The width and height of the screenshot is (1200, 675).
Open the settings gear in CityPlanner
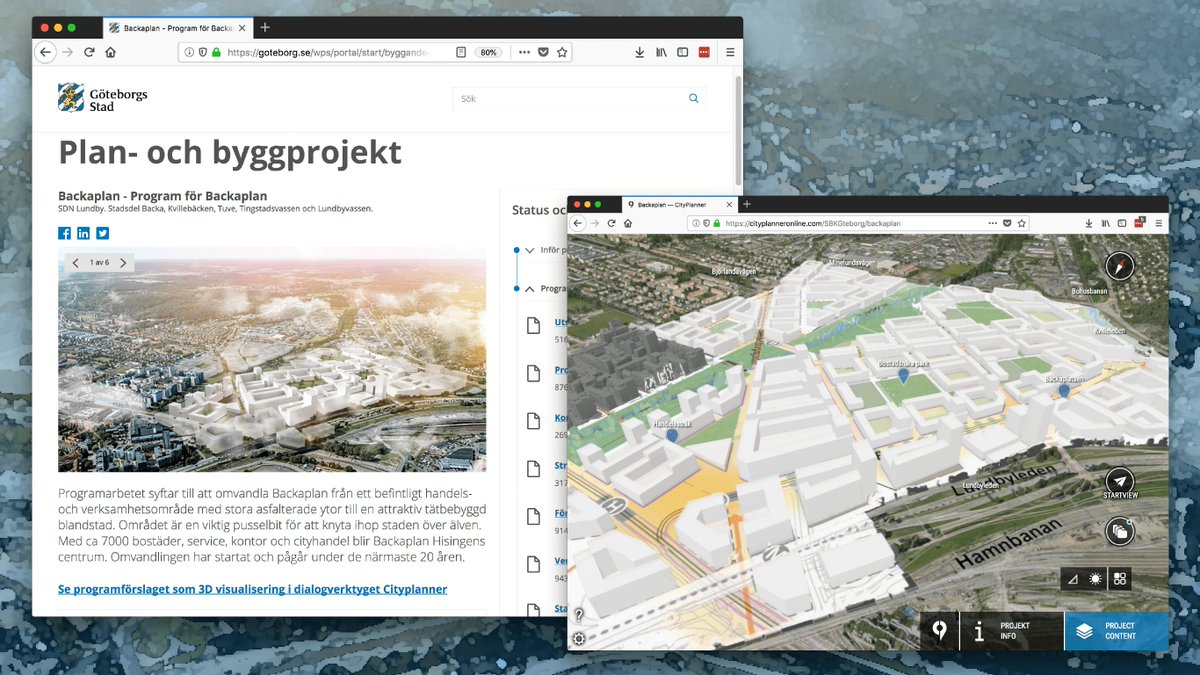578,639
